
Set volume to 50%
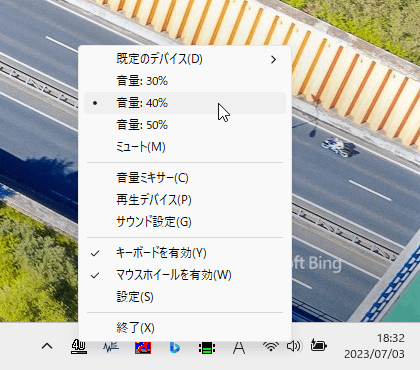click(x=185, y=125)
